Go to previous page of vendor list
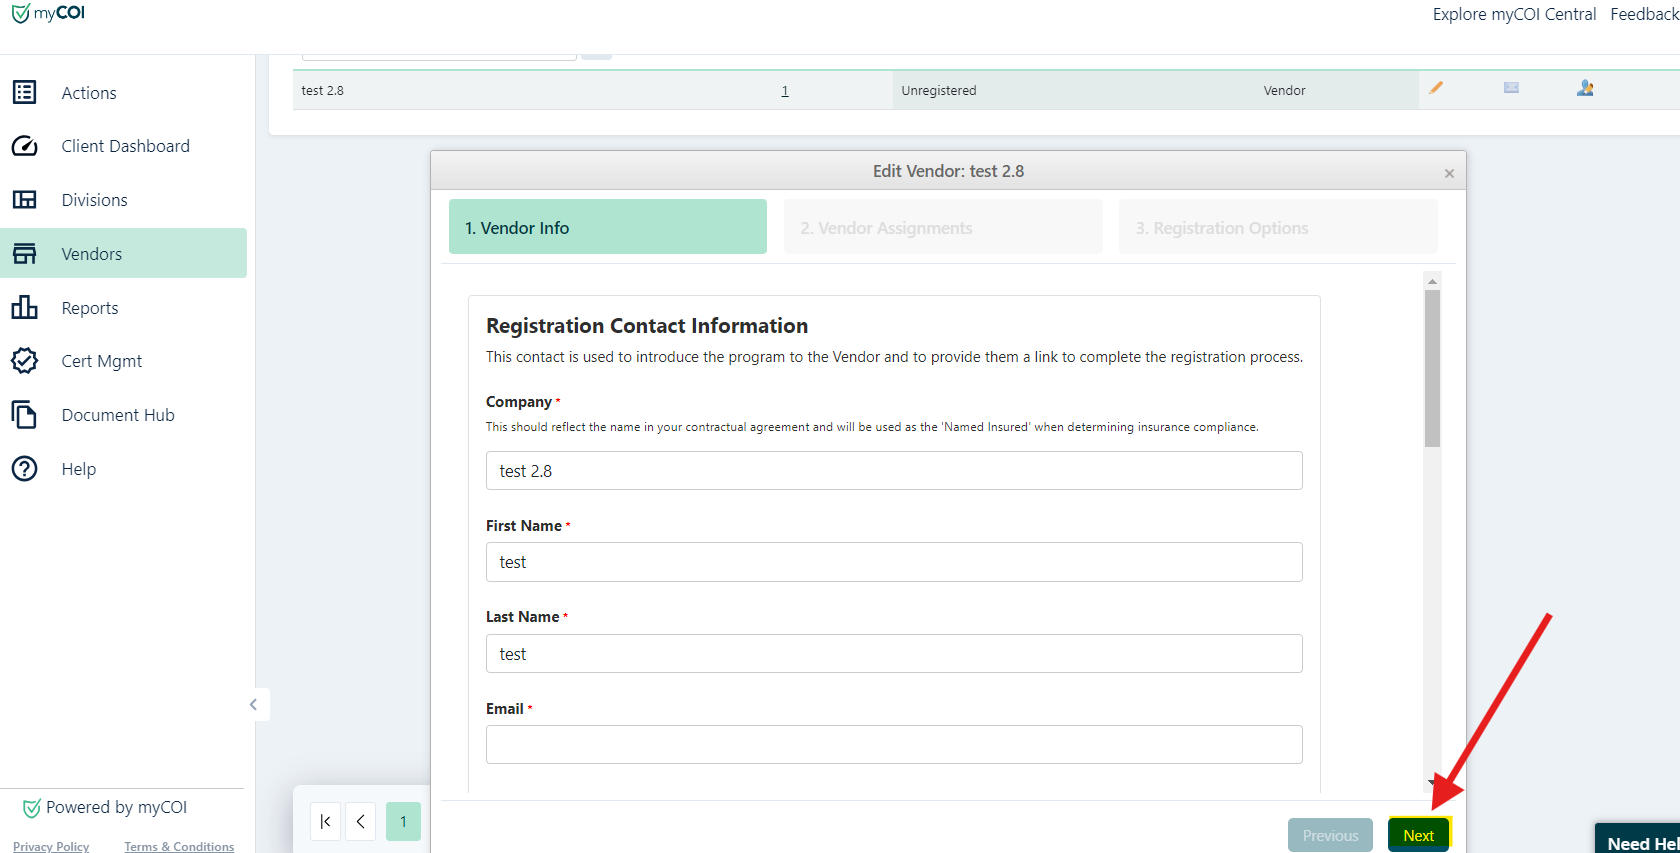The image size is (1680, 853). 361,822
